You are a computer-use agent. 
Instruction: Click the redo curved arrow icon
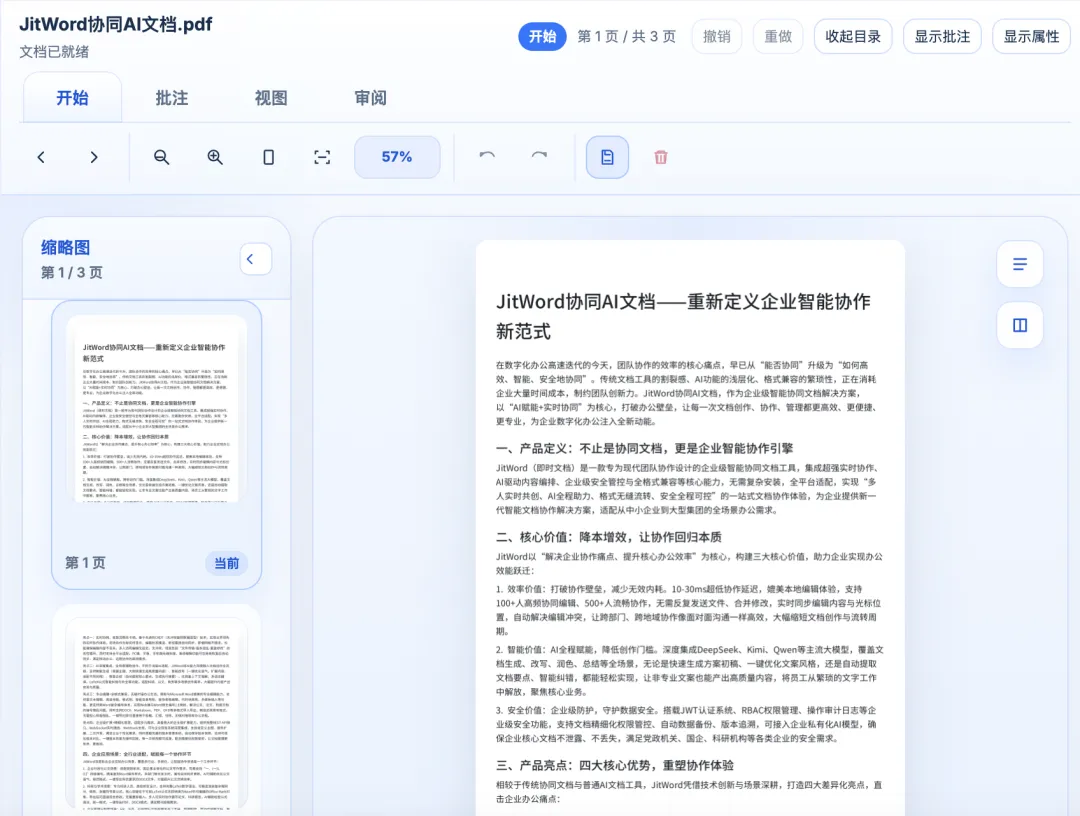click(x=539, y=157)
